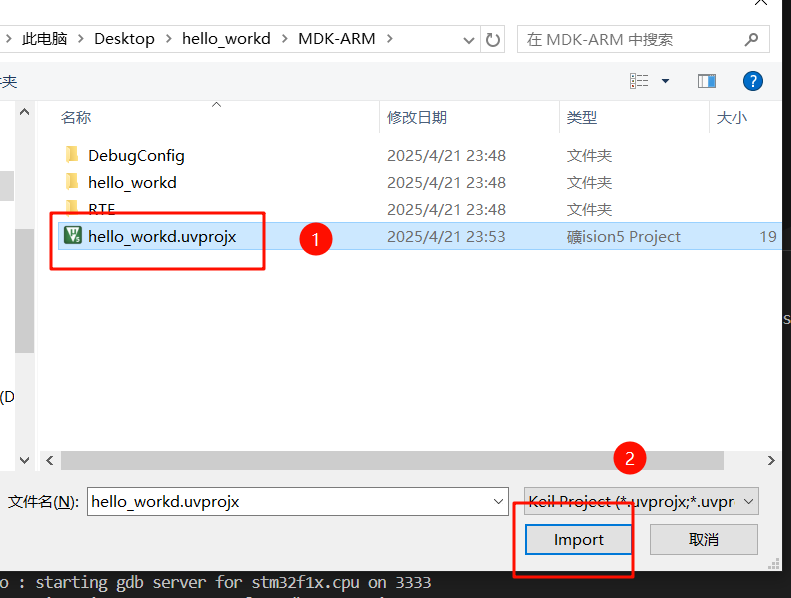The width and height of the screenshot is (791, 598).
Task: Sort by the 修改日期 column header
Action: click(x=417, y=118)
